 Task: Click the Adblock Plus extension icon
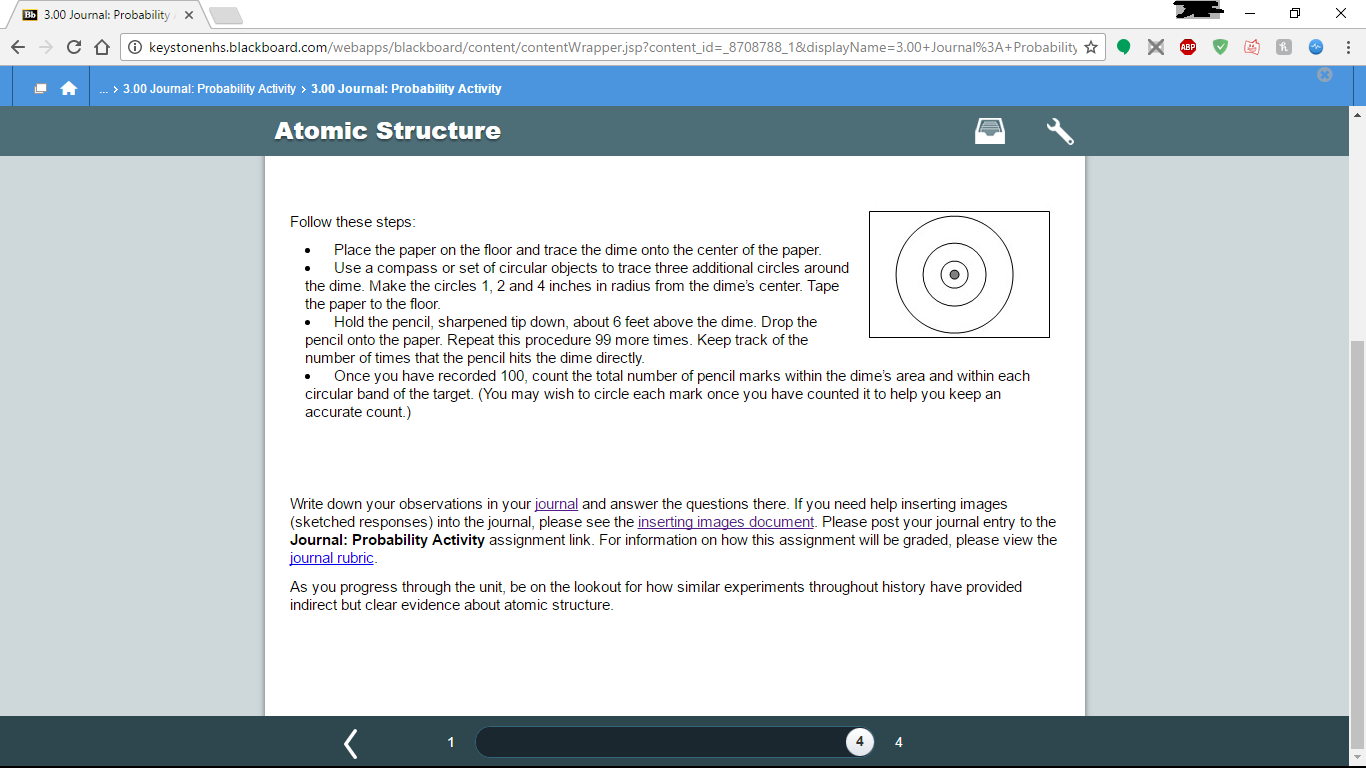(1188, 47)
